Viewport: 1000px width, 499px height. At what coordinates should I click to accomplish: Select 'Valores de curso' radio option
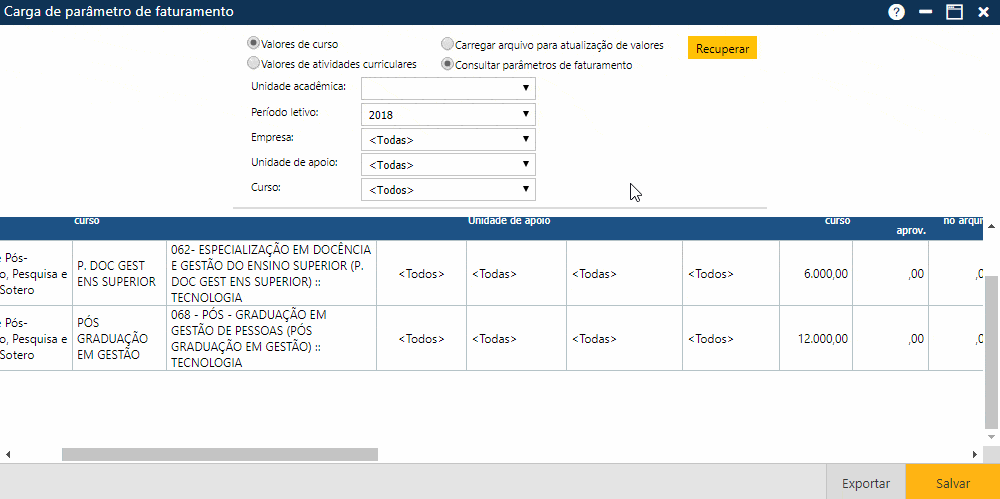(254, 44)
